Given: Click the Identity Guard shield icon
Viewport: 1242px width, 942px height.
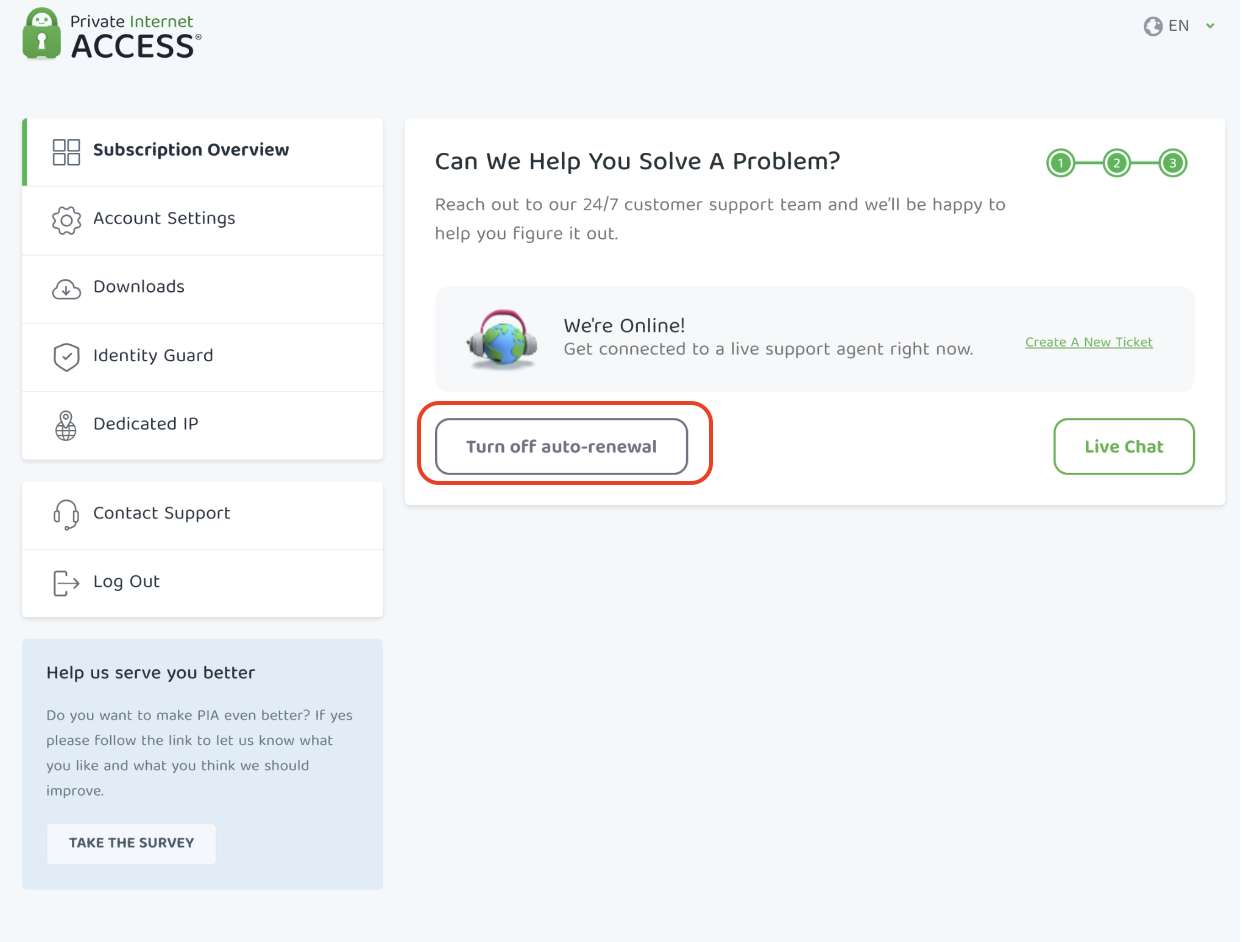Looking at the screenshot, I should [x=66, y=357].
